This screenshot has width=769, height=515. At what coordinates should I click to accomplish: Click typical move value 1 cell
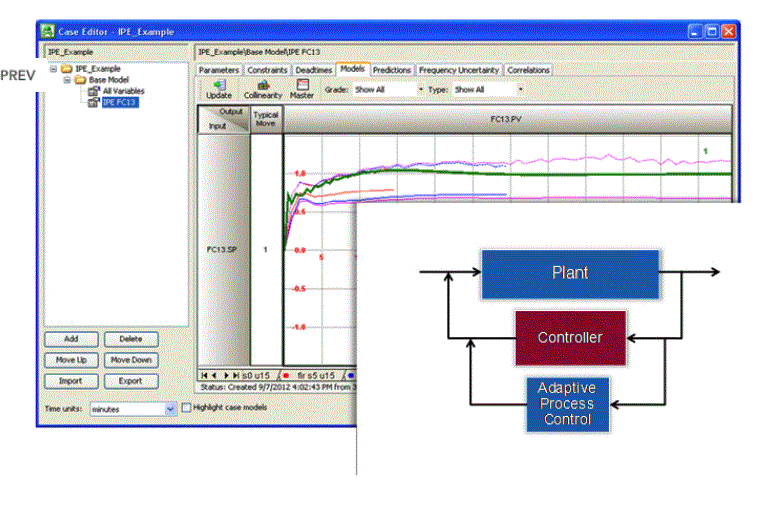266,250
